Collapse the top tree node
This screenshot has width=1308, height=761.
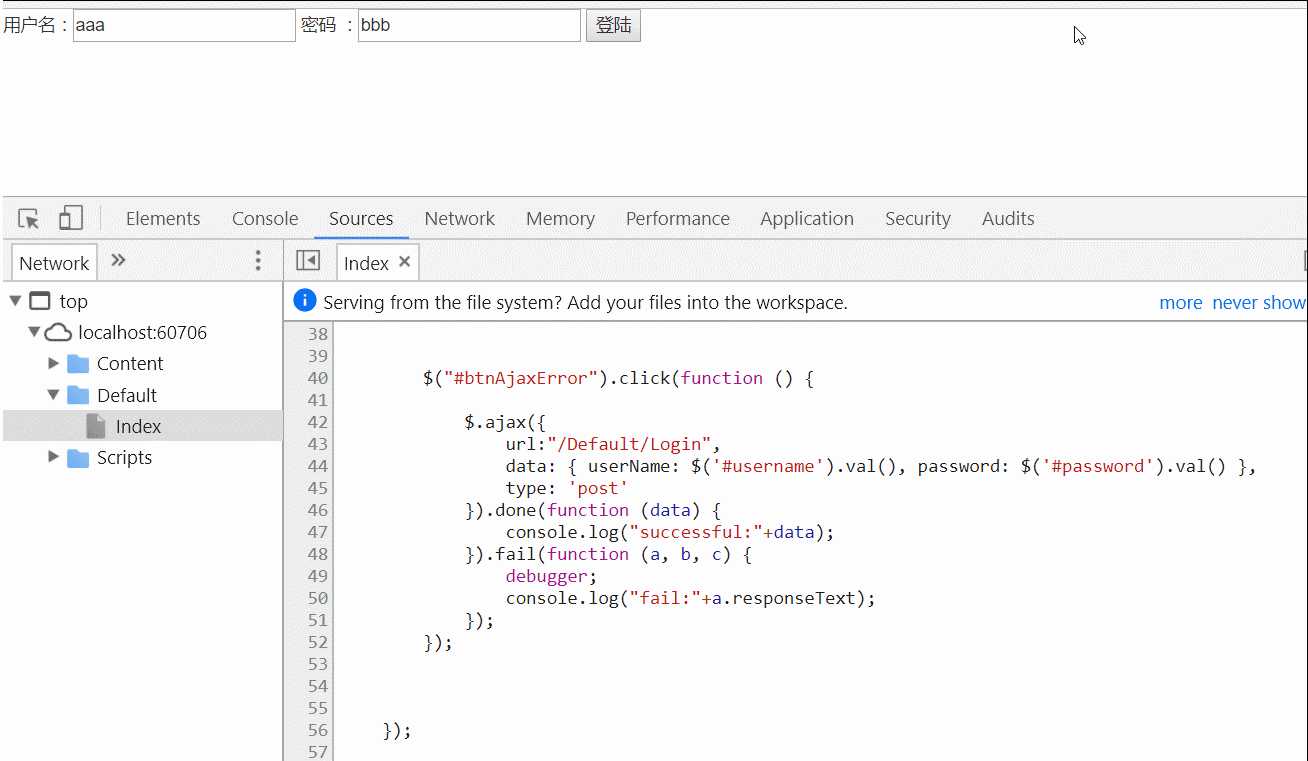point(15,301)
